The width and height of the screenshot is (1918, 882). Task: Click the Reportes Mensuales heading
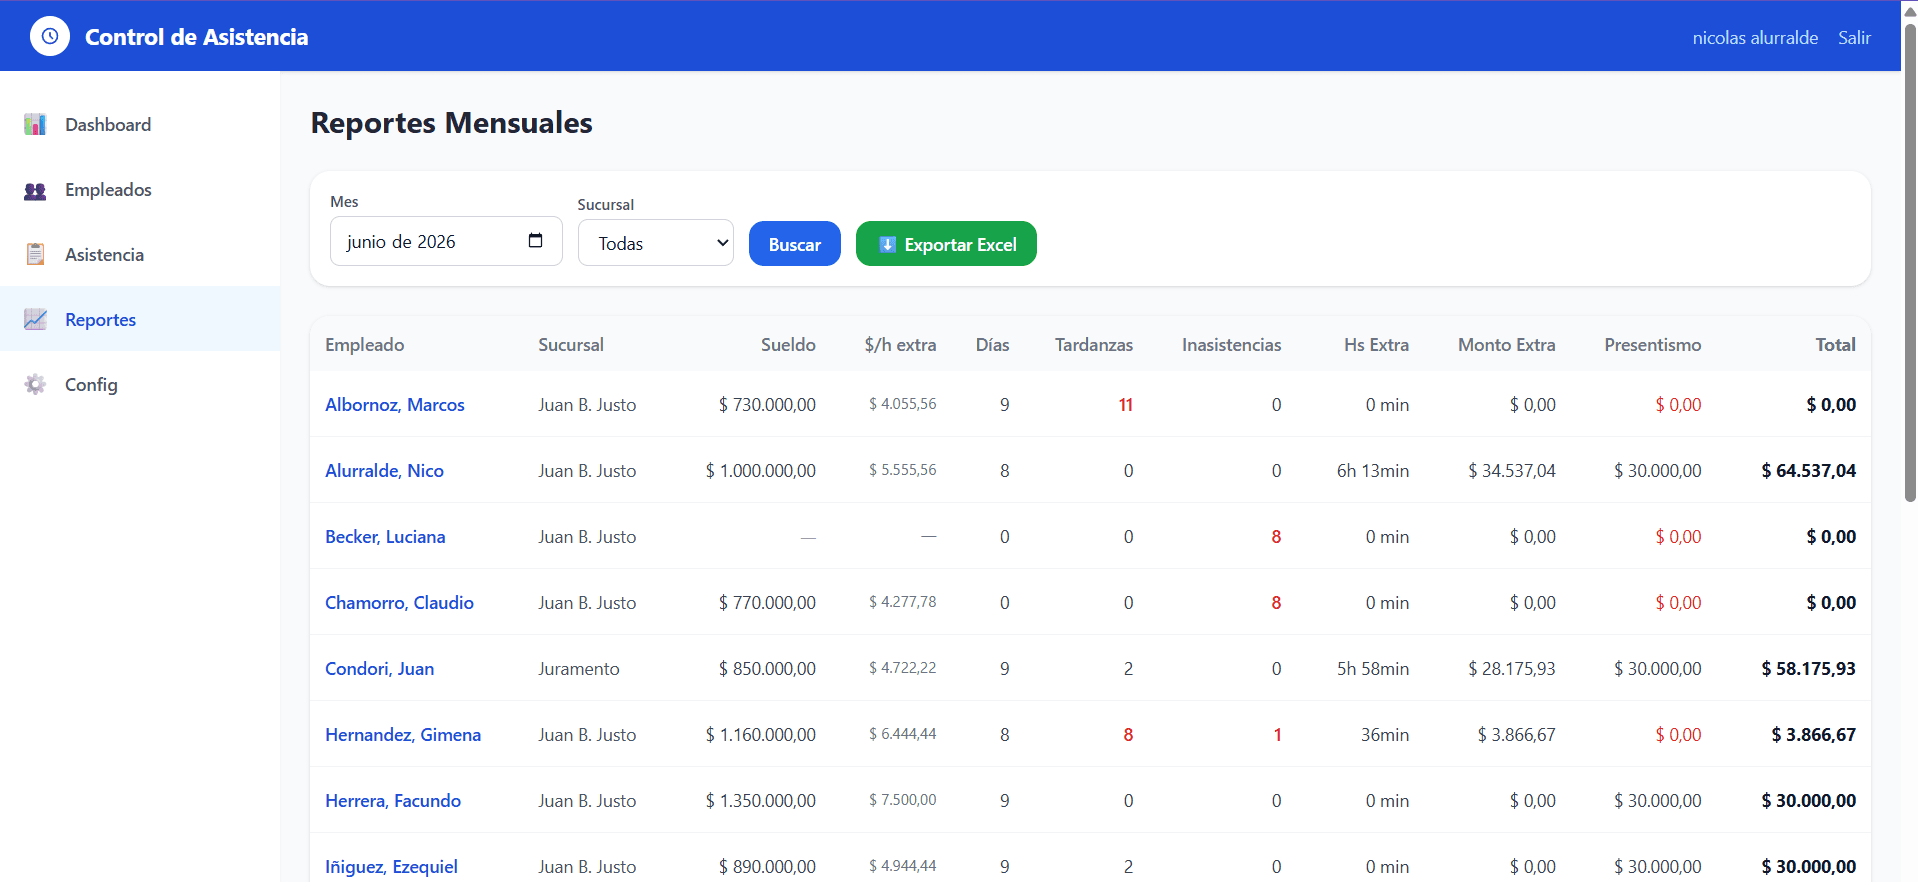click(452, 123)
